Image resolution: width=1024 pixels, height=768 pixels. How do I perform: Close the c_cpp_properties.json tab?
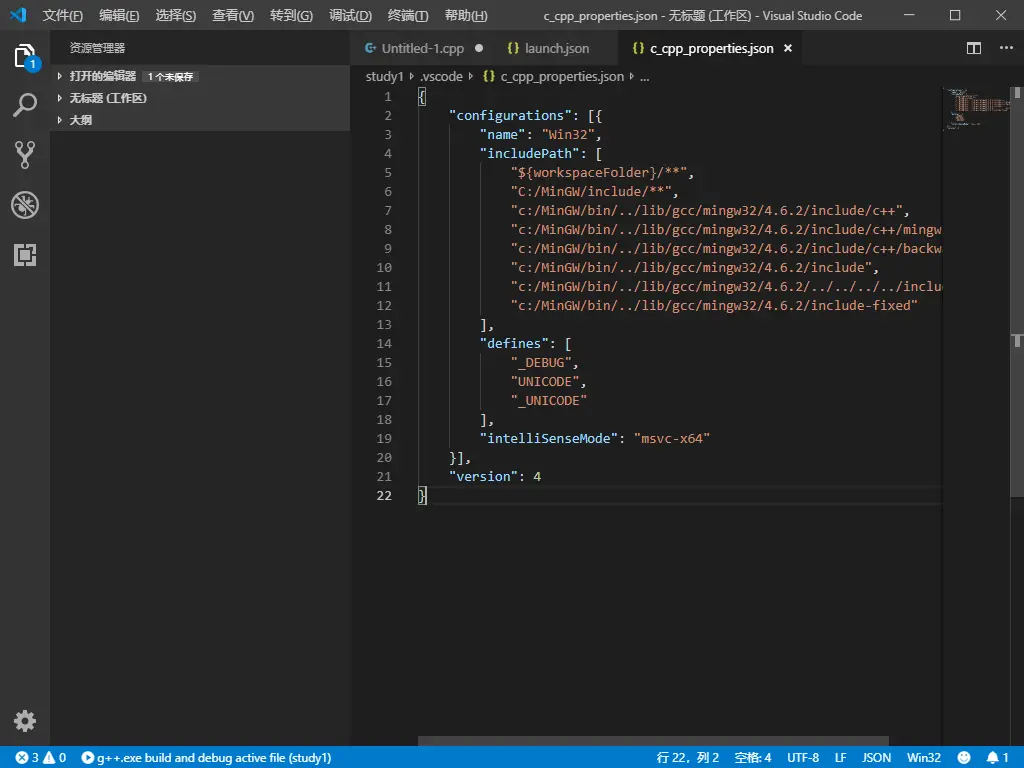click(787, 48)
